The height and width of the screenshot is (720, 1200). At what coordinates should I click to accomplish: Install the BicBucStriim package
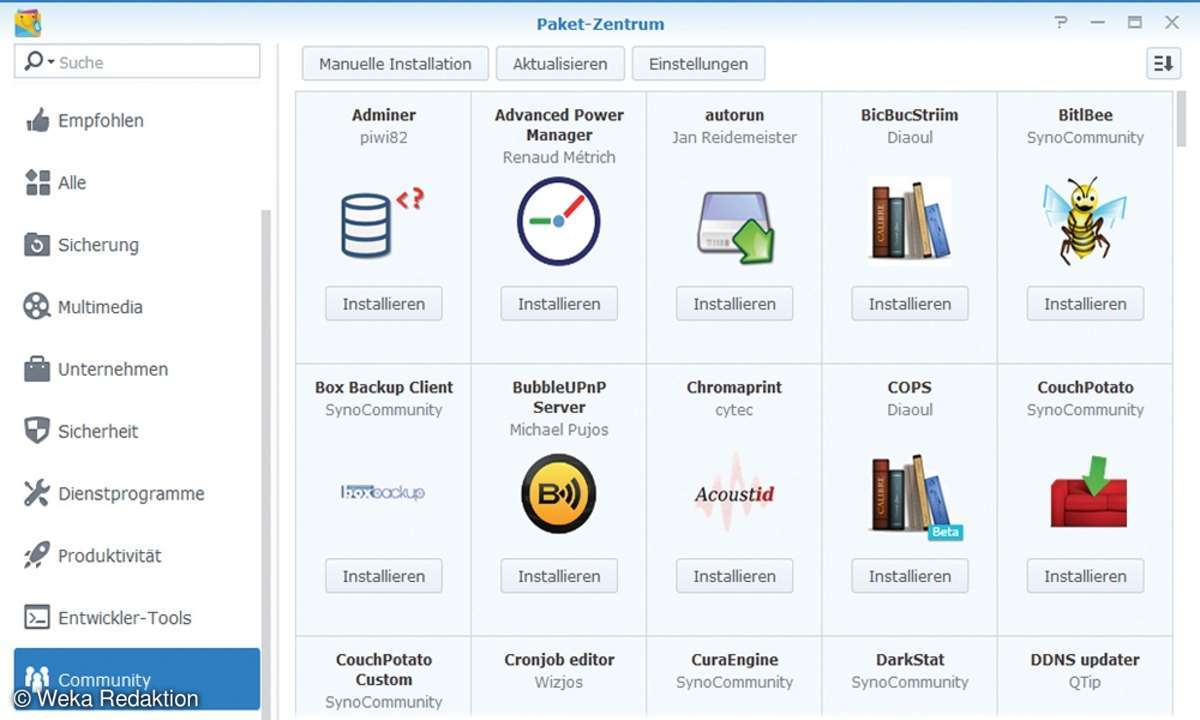909,304
